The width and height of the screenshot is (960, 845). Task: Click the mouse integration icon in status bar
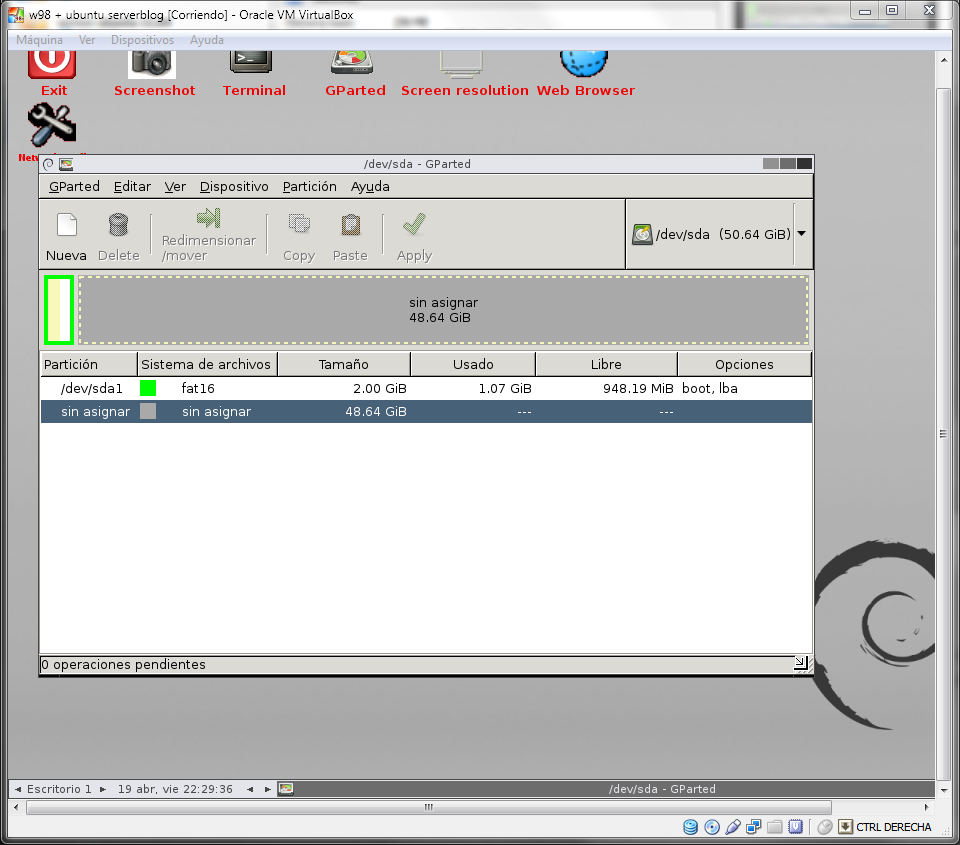(x=825, y=827)
